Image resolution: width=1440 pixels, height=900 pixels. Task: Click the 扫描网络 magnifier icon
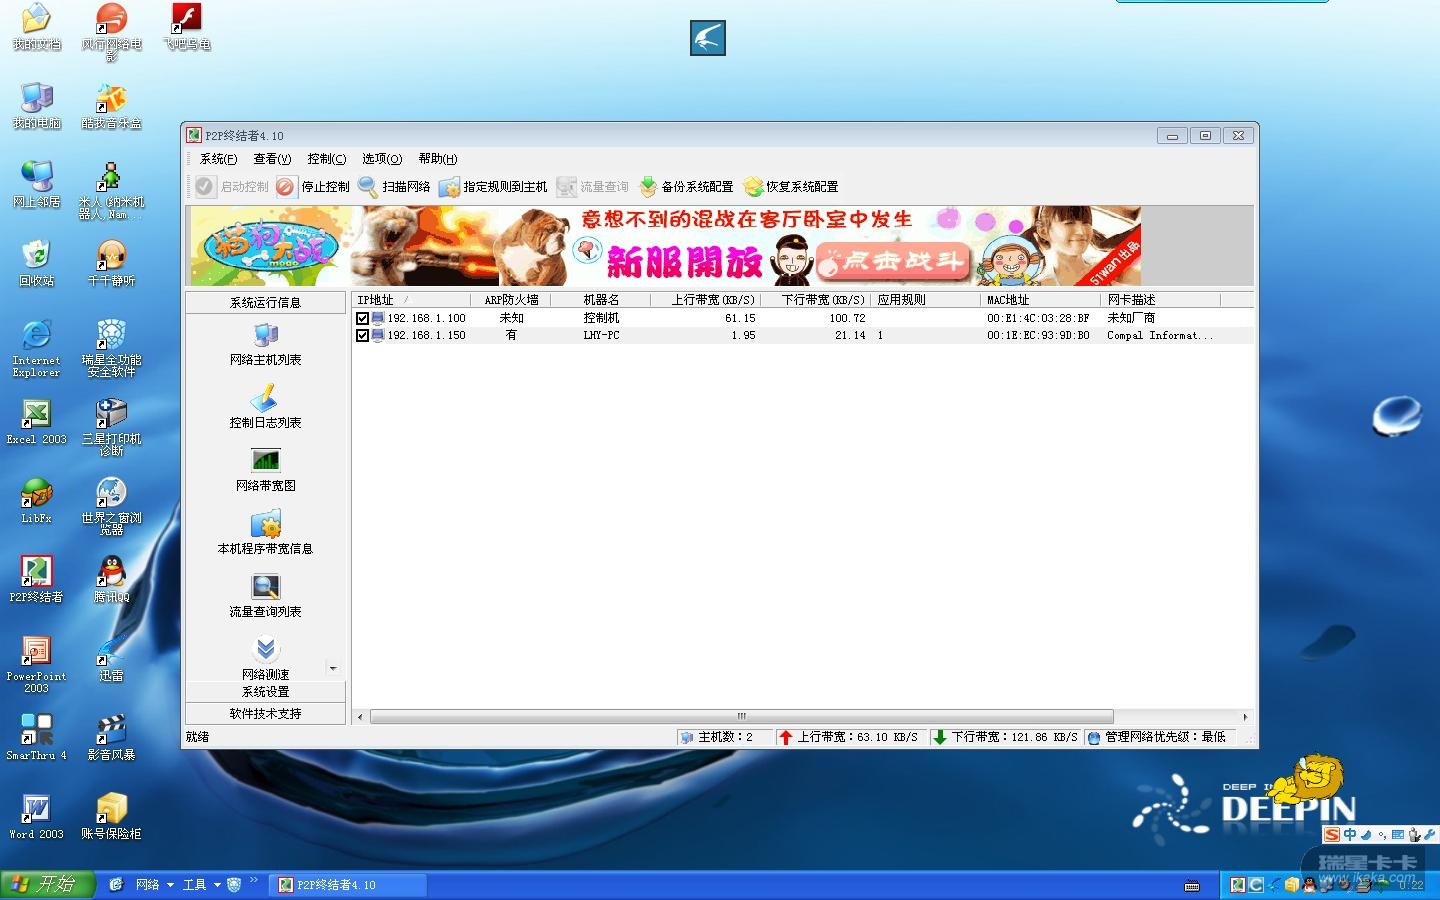367,187
